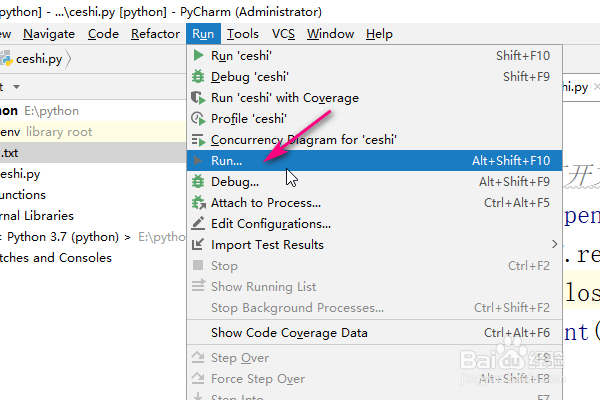The width and height of the screenshot is (600, 400).
Task: Click the Debug 'ceshi' bug icon
Action: 198,77
